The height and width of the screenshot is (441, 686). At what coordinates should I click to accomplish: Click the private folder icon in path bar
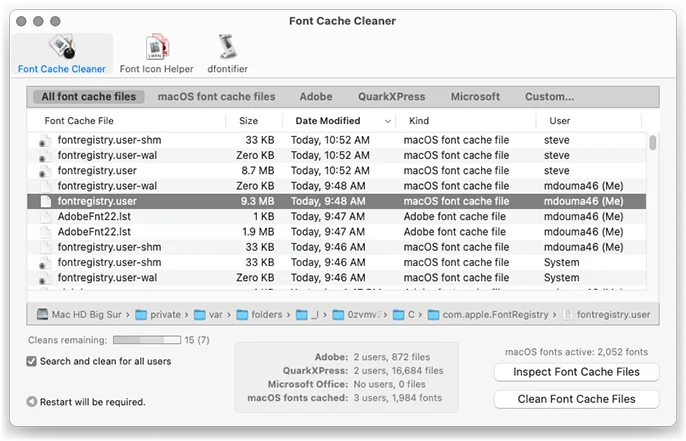tap(141, 315)
